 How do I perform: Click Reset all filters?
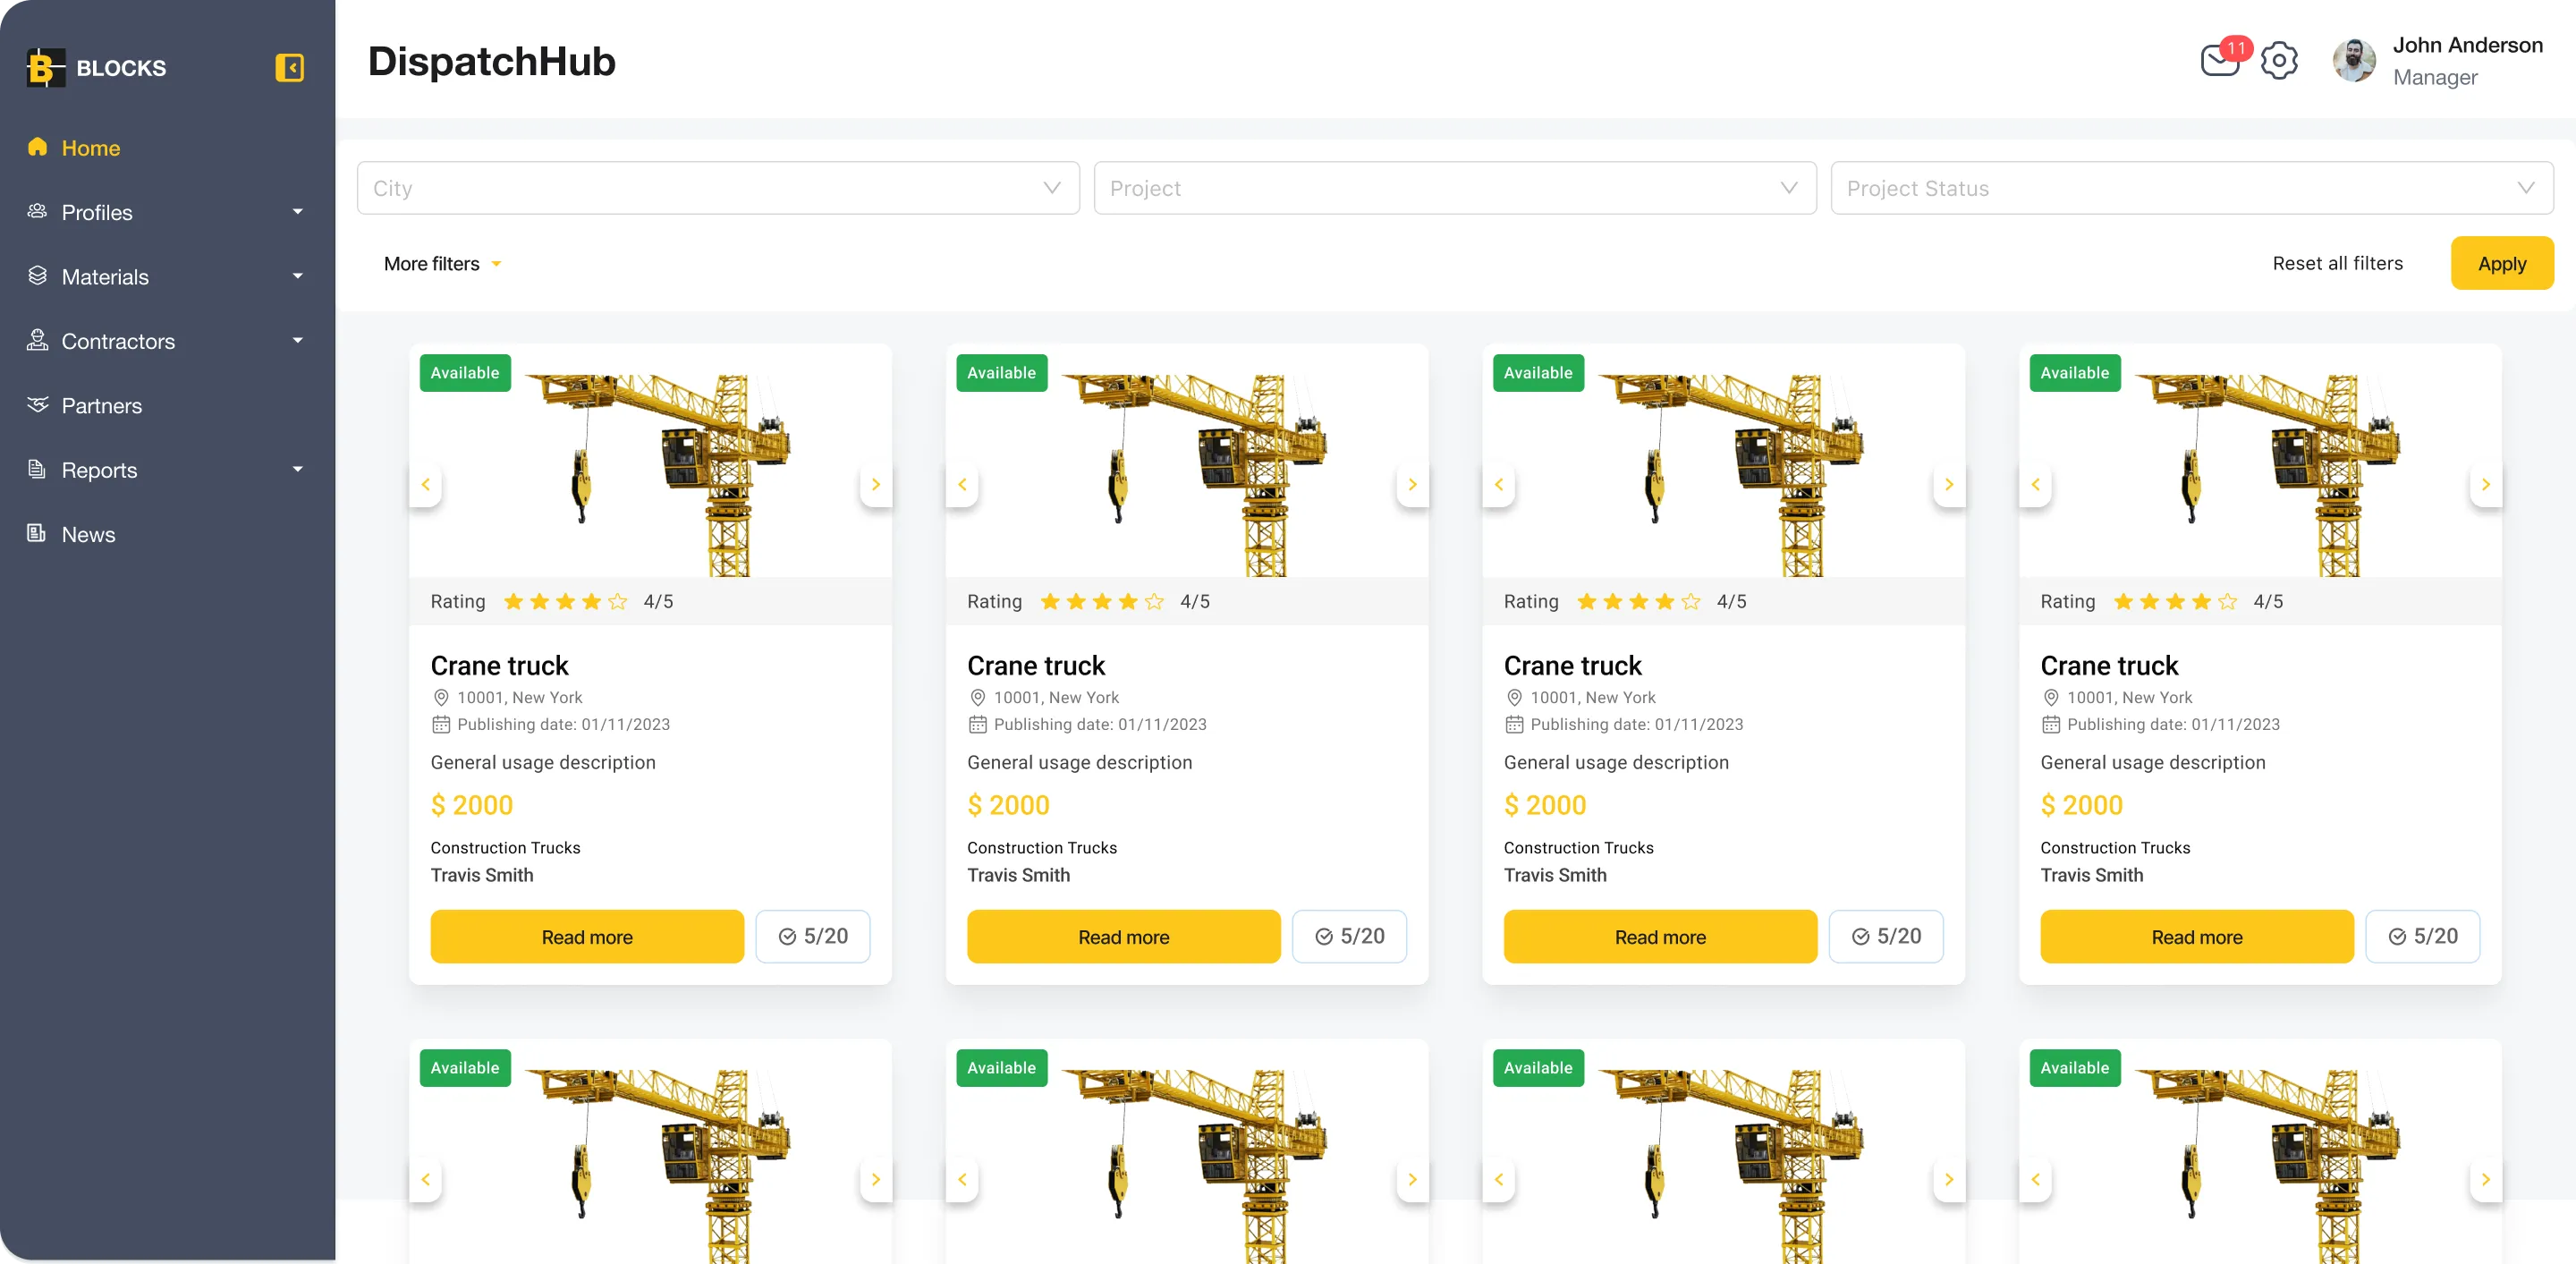pyautogui.click(x=2337, y=263)
